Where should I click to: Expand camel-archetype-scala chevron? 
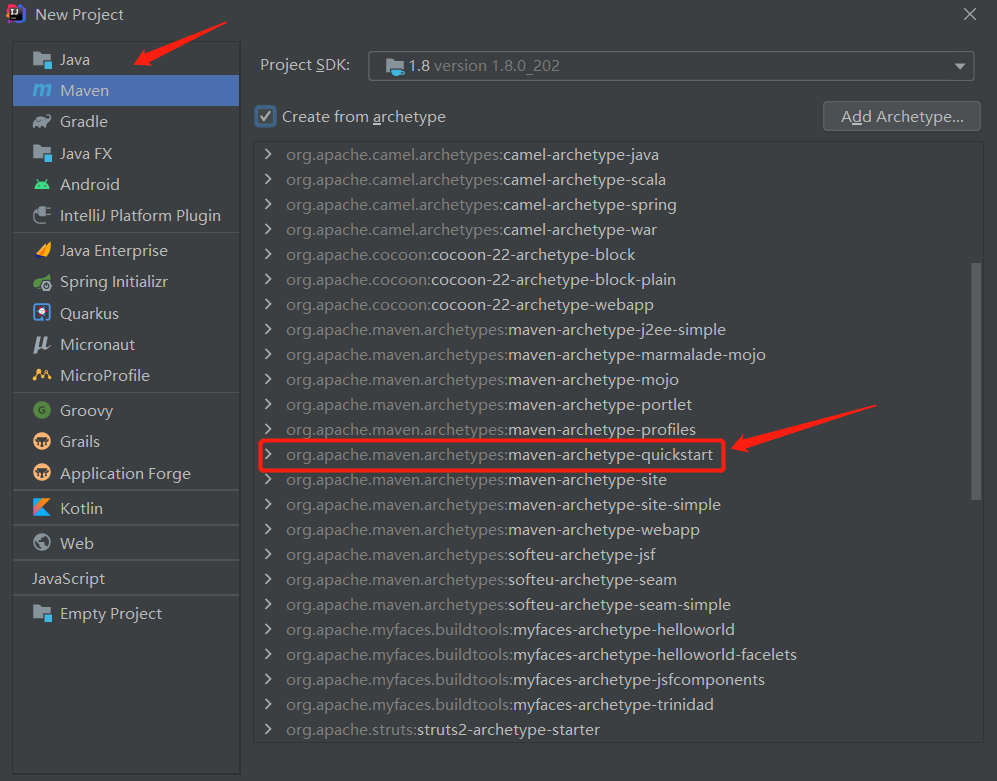point(268,179)
